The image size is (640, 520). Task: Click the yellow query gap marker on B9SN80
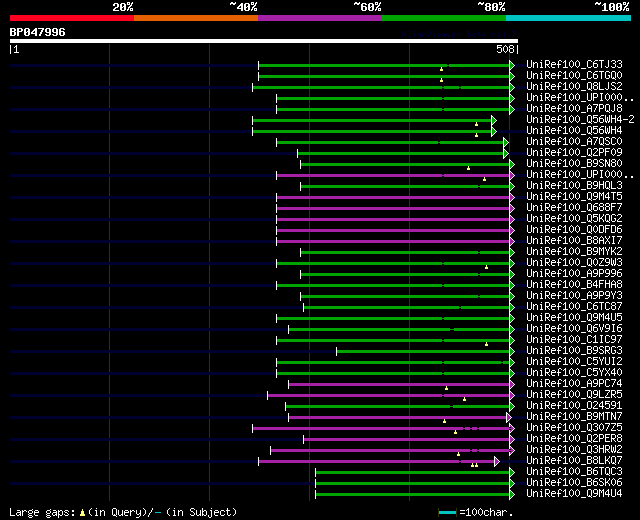point(469,169)
